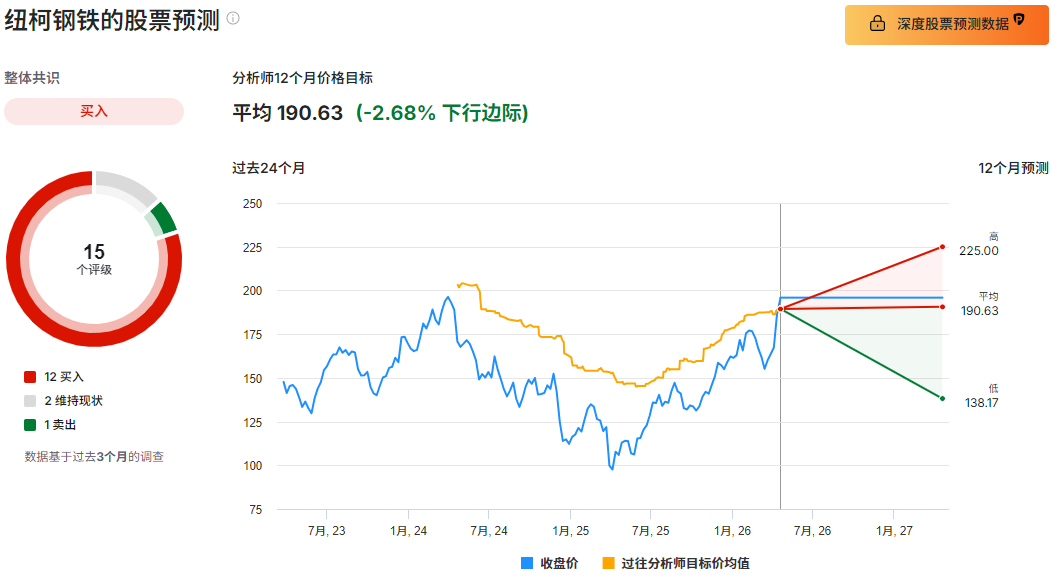Click the low target point 138.17
1052x575 pixels.
(x=942, y=399)
